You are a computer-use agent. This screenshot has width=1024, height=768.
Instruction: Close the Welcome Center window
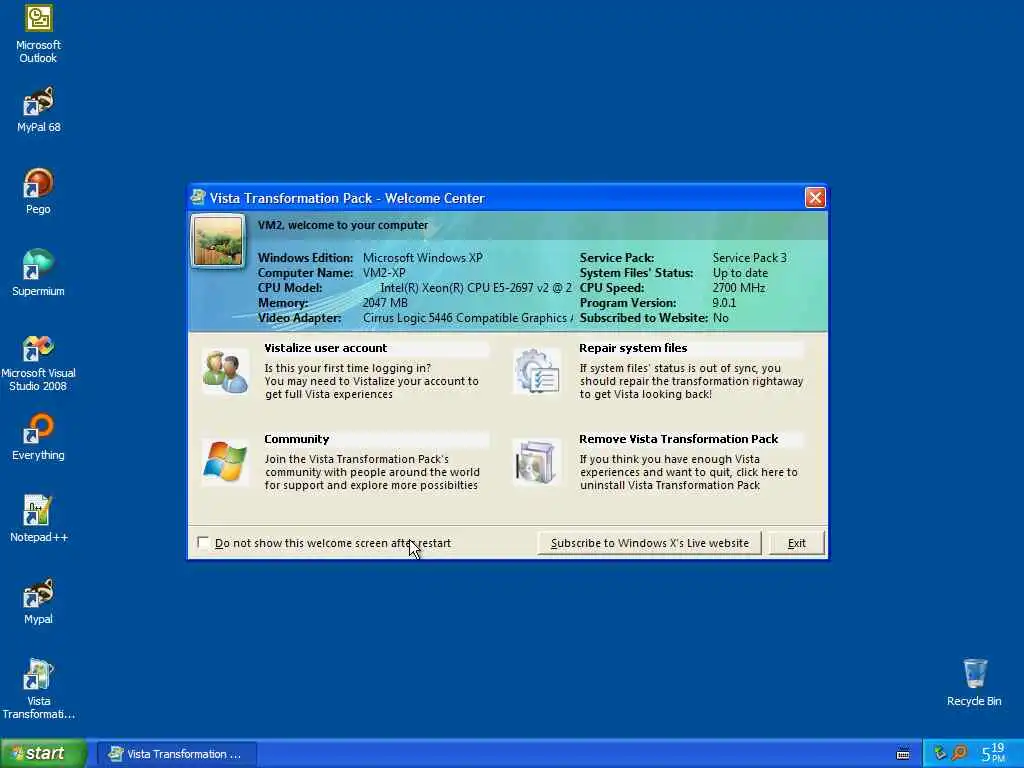815,197
